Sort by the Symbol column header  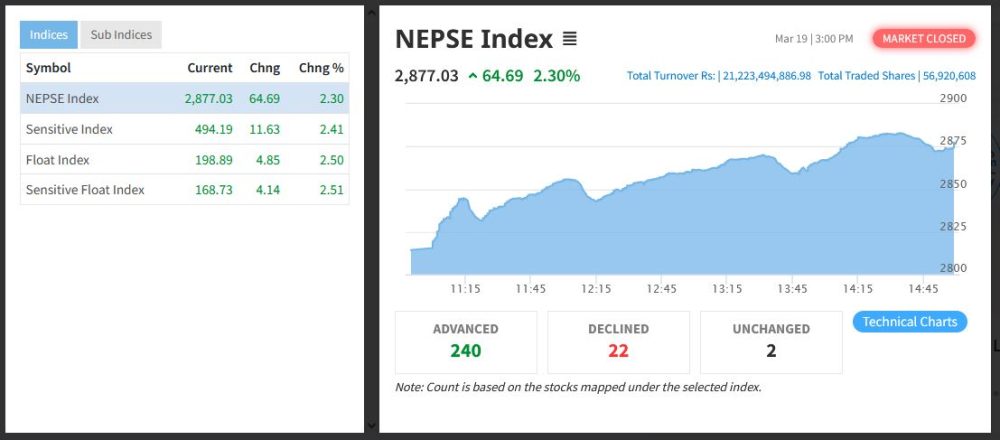[x=48, y=68]
